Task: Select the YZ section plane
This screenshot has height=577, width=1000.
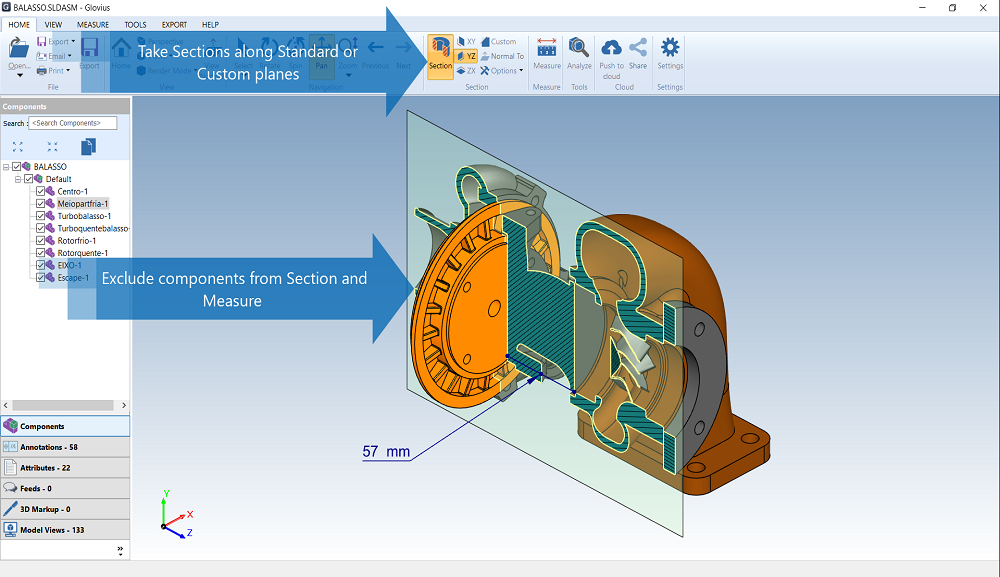Action: point(466,56)
